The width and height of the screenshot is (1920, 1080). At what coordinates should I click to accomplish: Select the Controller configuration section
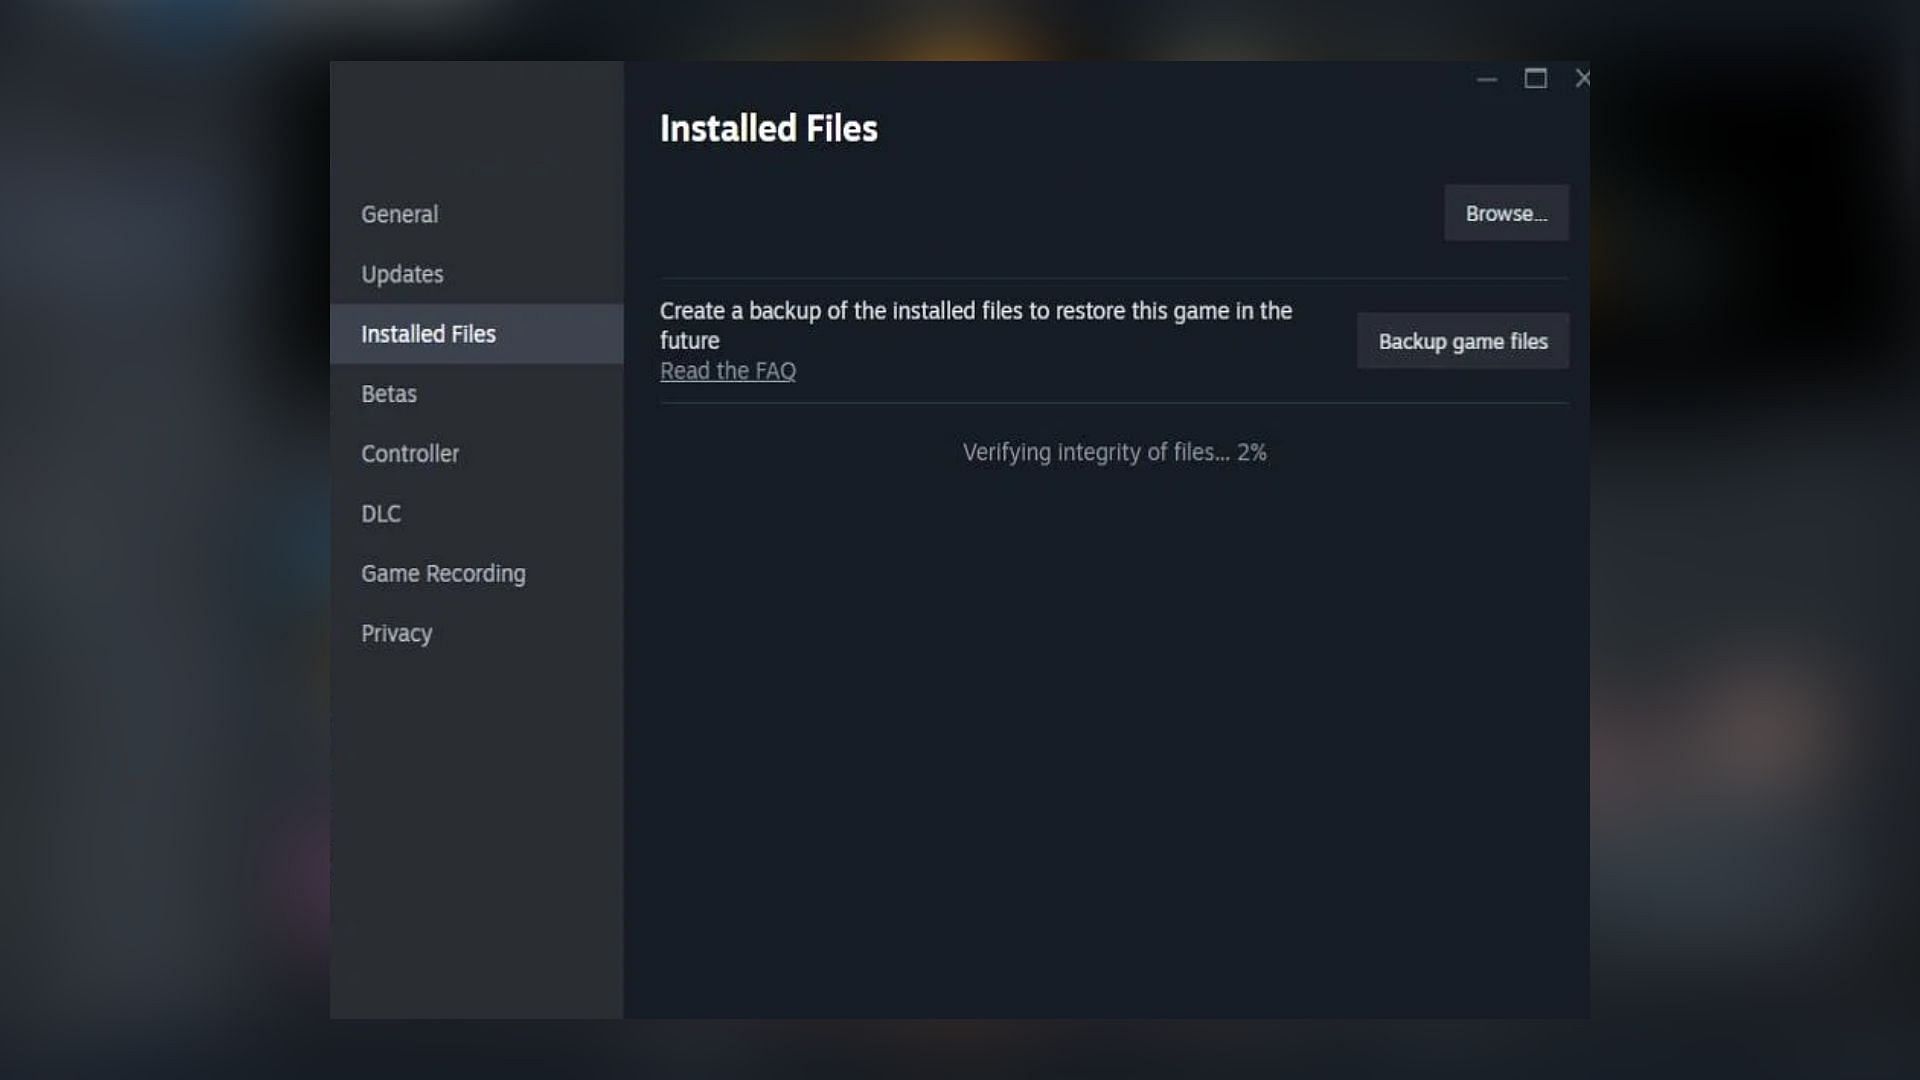(410, 452)
